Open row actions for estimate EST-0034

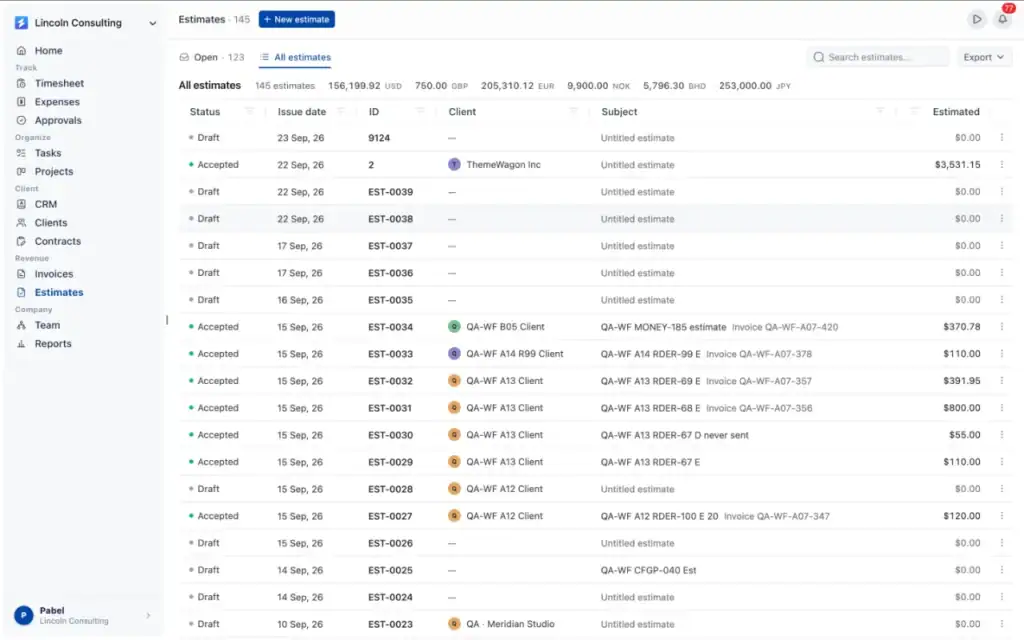point(1001,327)
